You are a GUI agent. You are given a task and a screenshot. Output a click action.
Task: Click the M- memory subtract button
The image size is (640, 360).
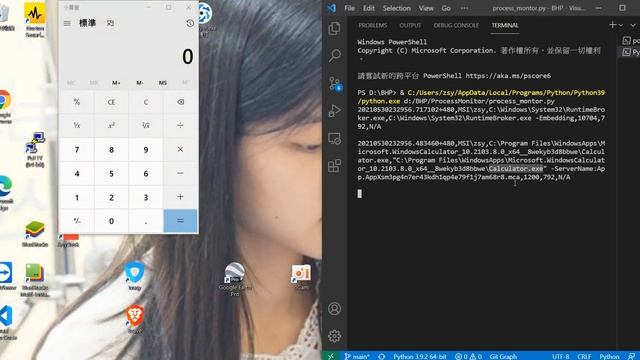[140, 83]
